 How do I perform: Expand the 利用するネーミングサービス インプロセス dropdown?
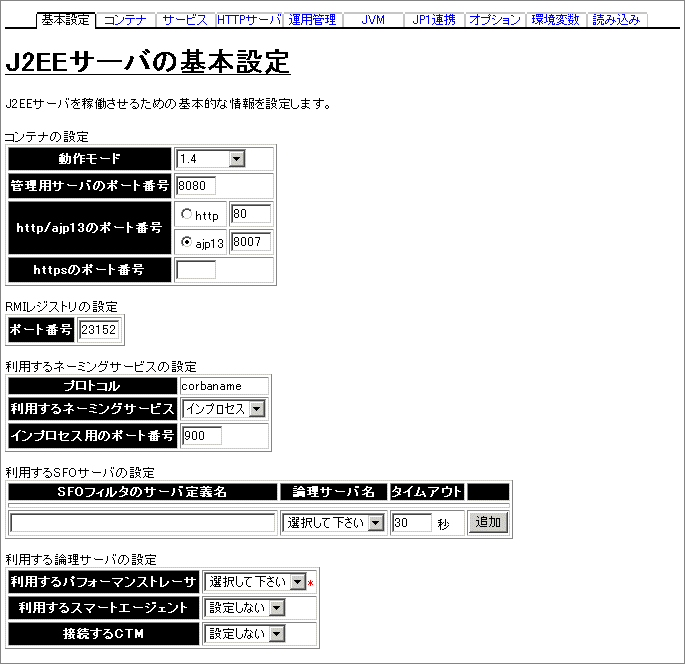[x=224, y=409]
